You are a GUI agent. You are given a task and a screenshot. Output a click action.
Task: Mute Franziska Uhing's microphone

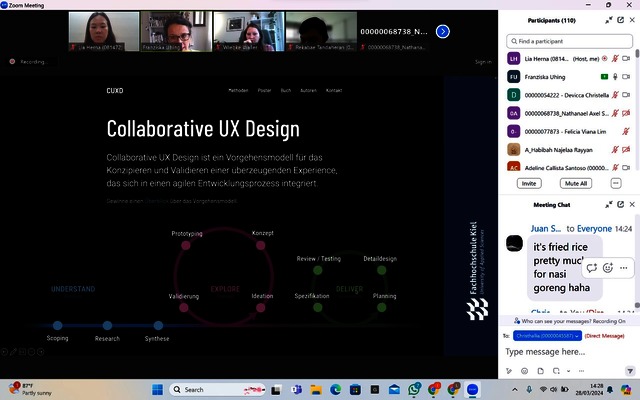(615, 77)
